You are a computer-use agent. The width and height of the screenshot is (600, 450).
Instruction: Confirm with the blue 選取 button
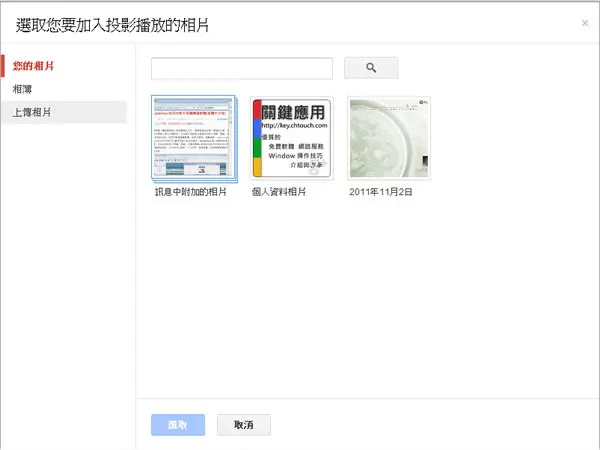[178, 425]
